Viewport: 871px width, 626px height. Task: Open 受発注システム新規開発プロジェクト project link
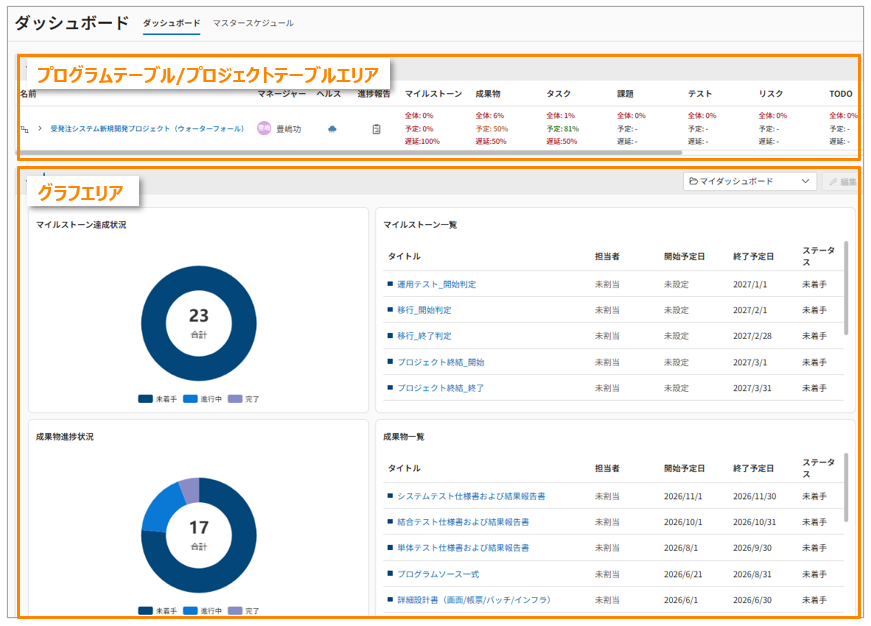pos(147,129)
